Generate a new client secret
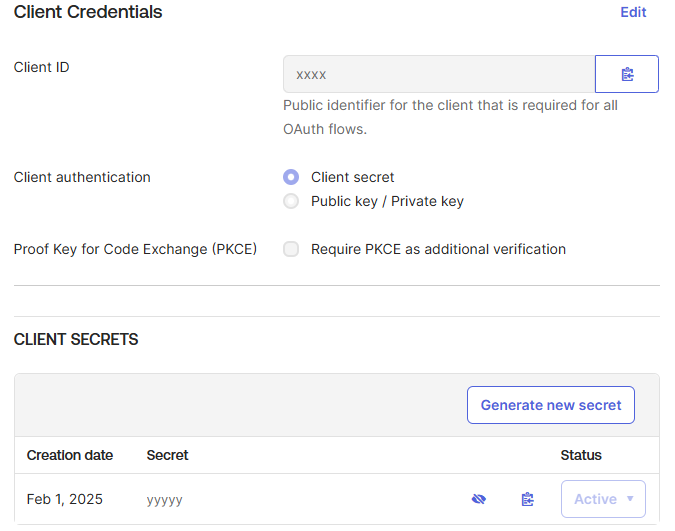The height and width of the screenshot is (531, 675). tap(551, 405)
